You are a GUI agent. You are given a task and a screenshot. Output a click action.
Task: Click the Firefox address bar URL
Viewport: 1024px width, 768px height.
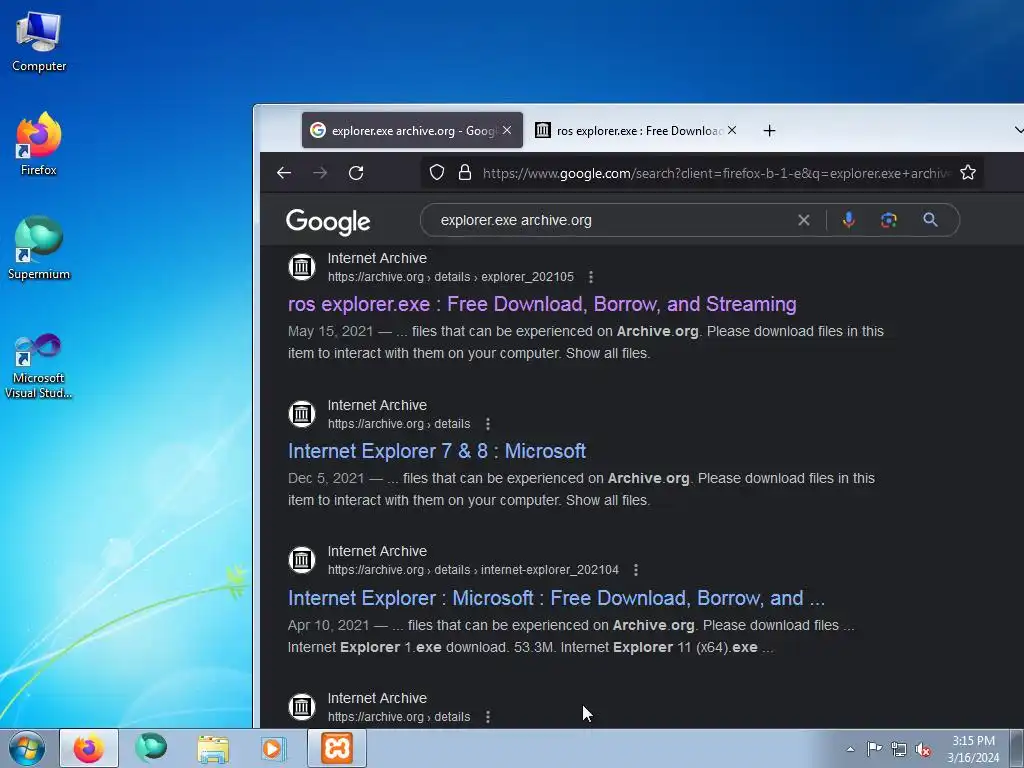(x=716, y=173)
